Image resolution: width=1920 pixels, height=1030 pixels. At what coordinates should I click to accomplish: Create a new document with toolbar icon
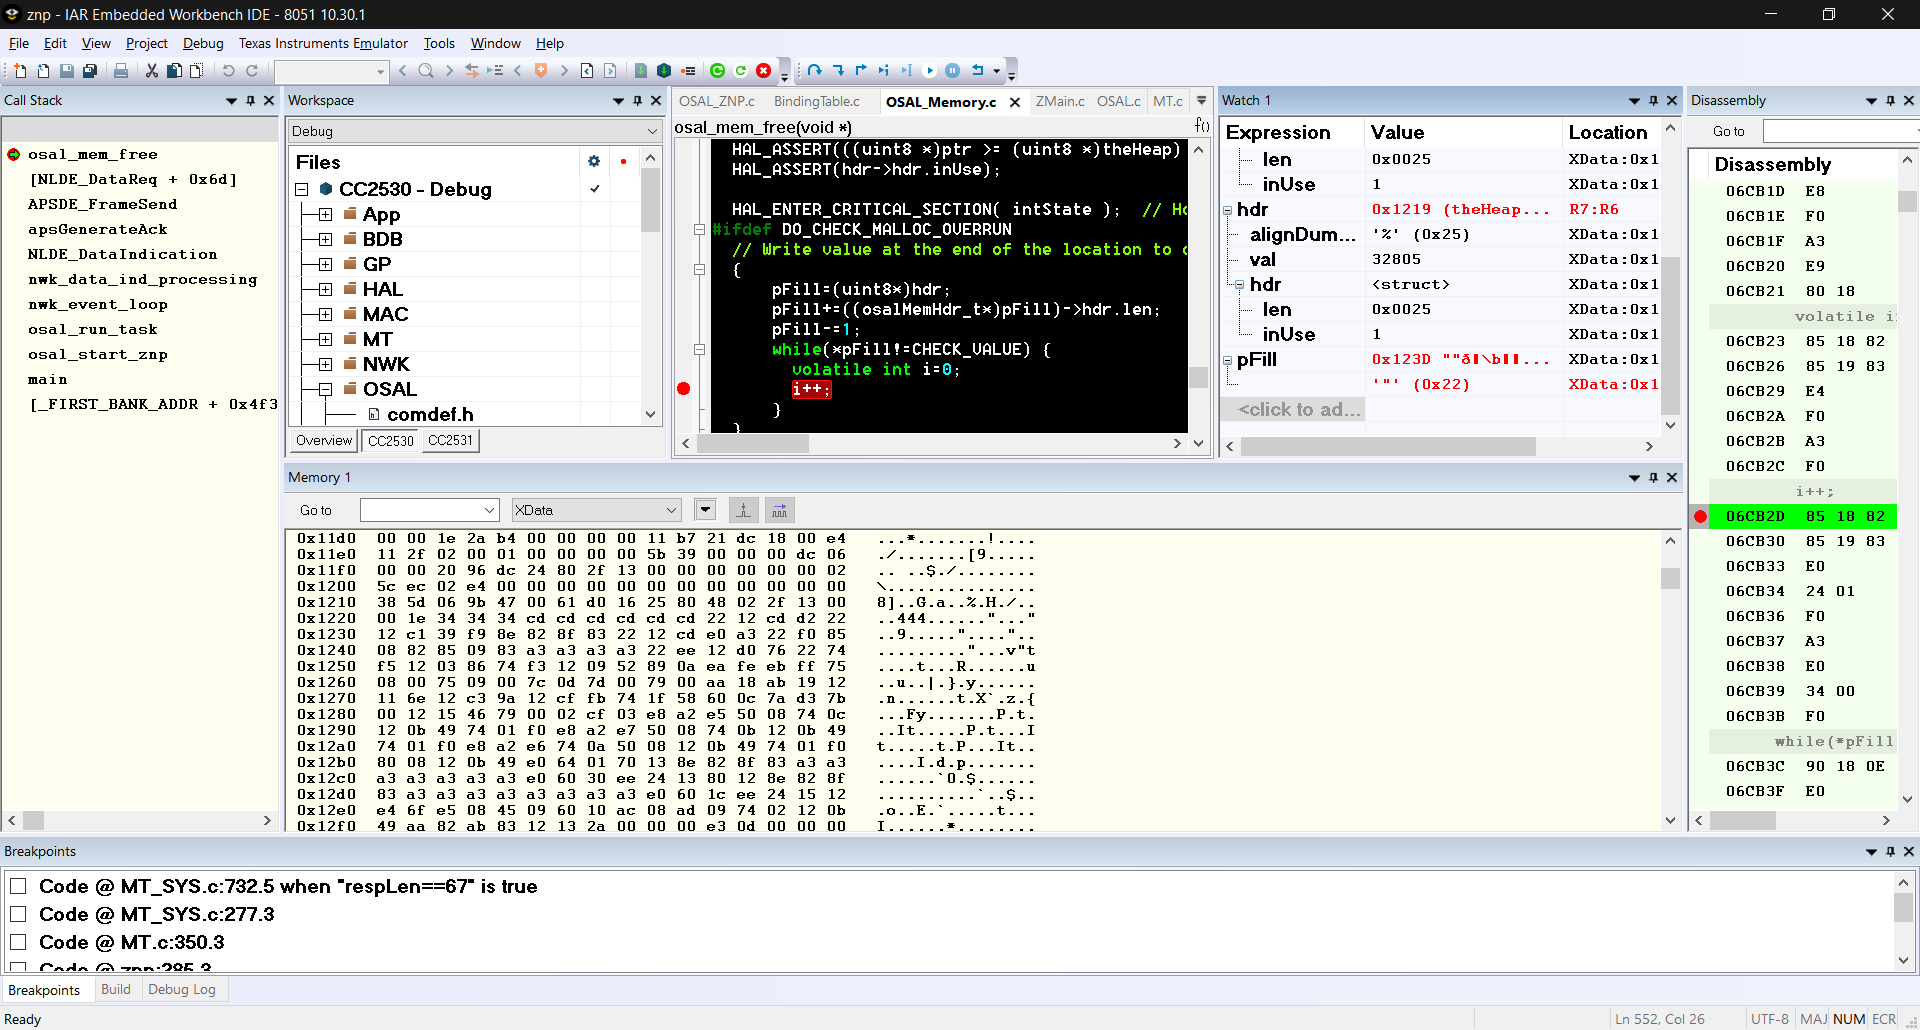(20, 71)
